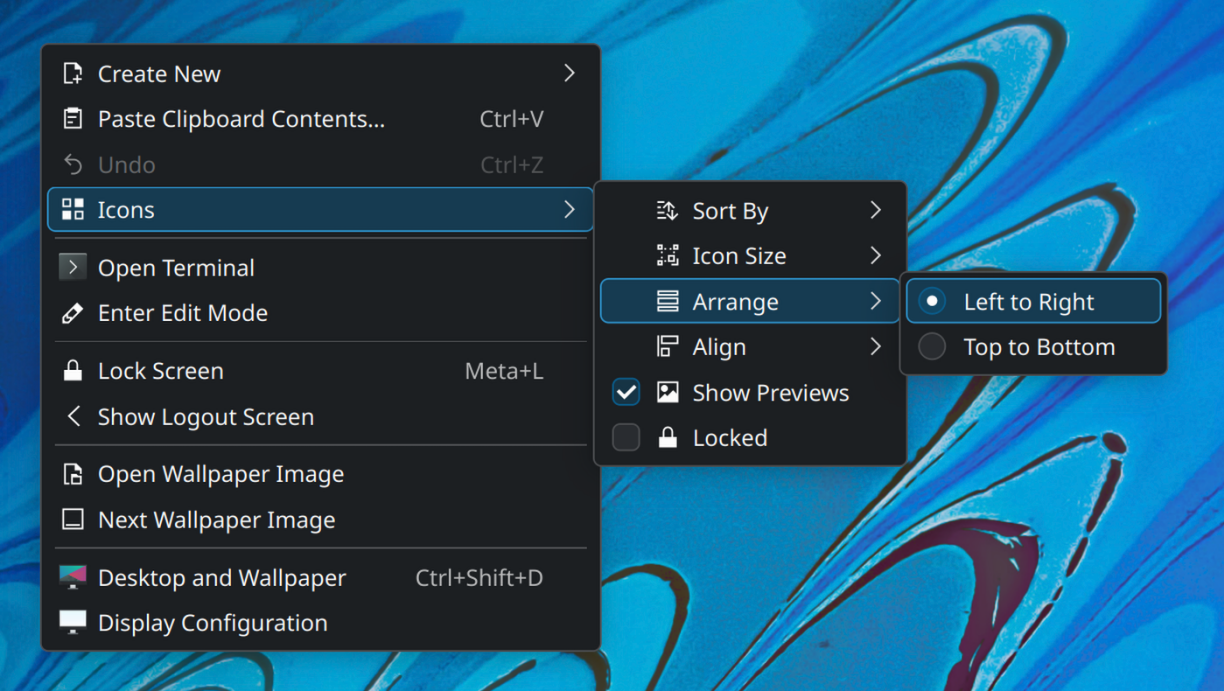Click the Meta+L shortcut text
1224x691 pixels.
504,371
